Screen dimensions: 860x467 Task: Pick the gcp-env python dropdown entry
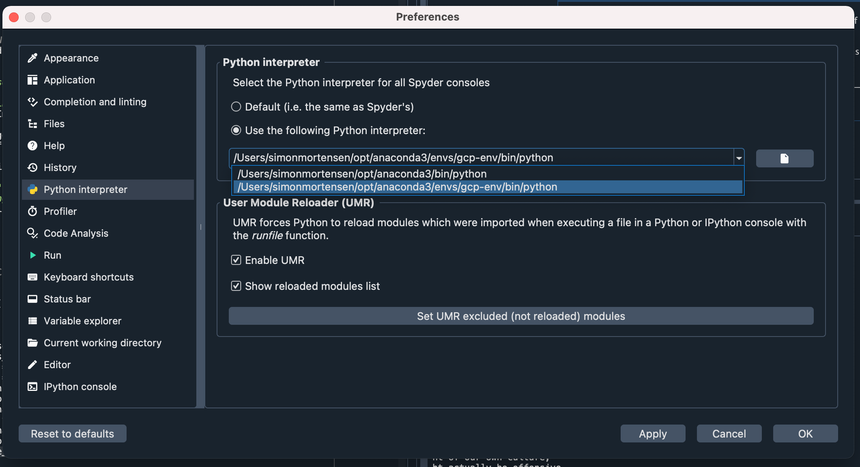click(397, 187)
